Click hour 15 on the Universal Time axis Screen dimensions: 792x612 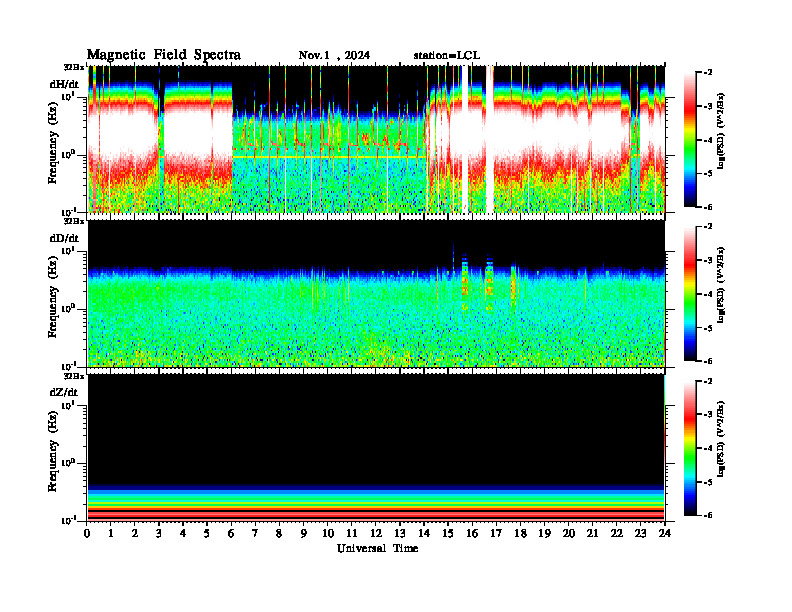pyautogui.click(x=448, y=533)
